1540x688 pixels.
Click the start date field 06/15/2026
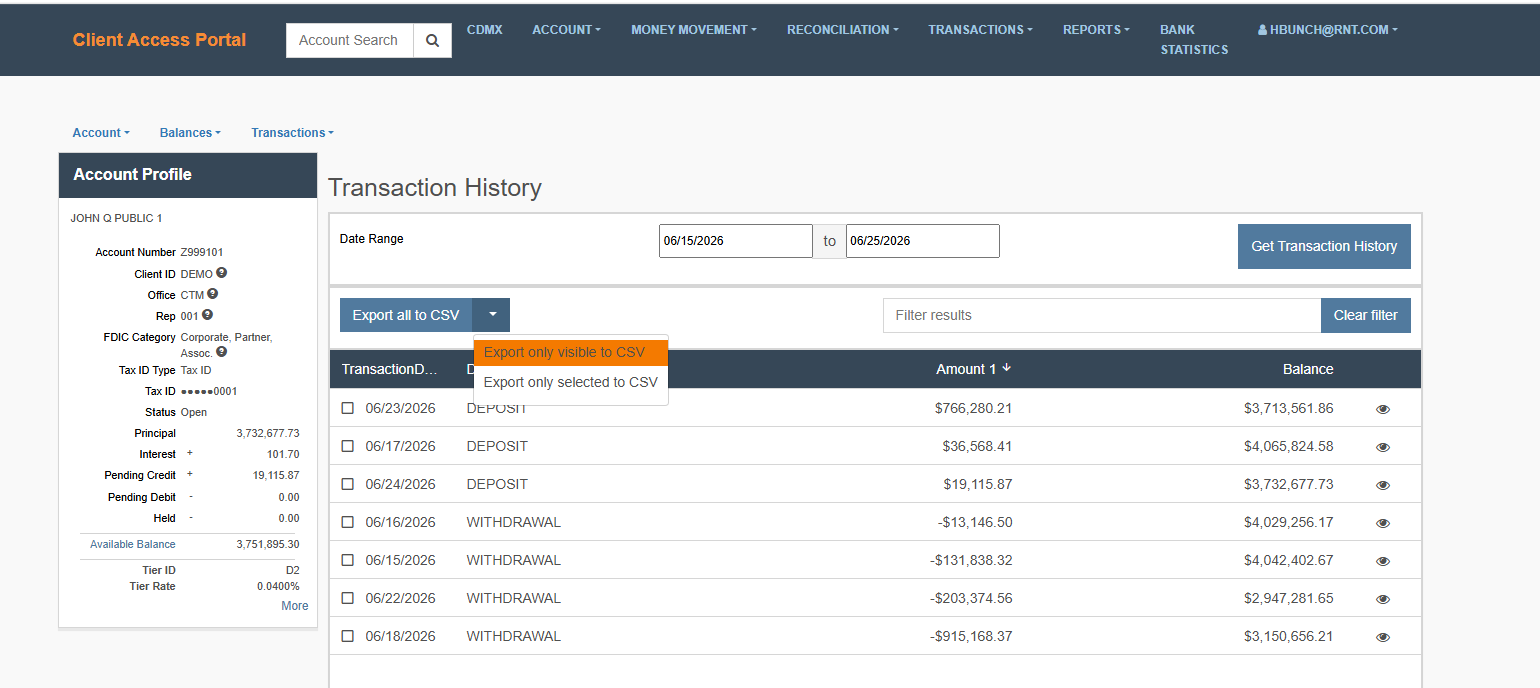click(x=735, y=241)
